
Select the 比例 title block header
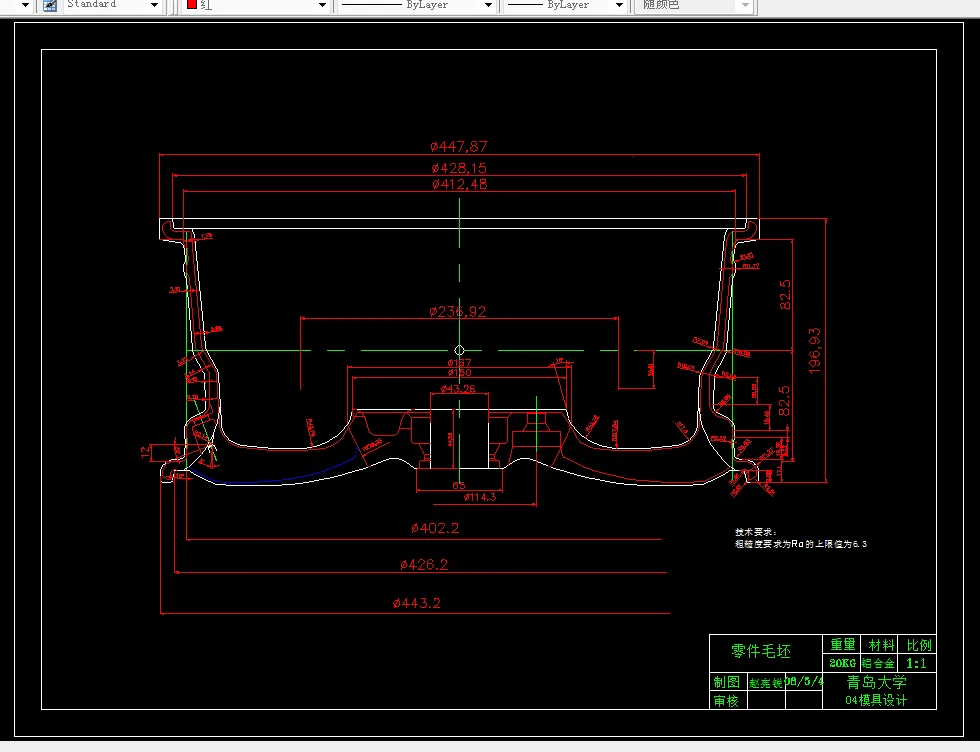pos(919,644)
